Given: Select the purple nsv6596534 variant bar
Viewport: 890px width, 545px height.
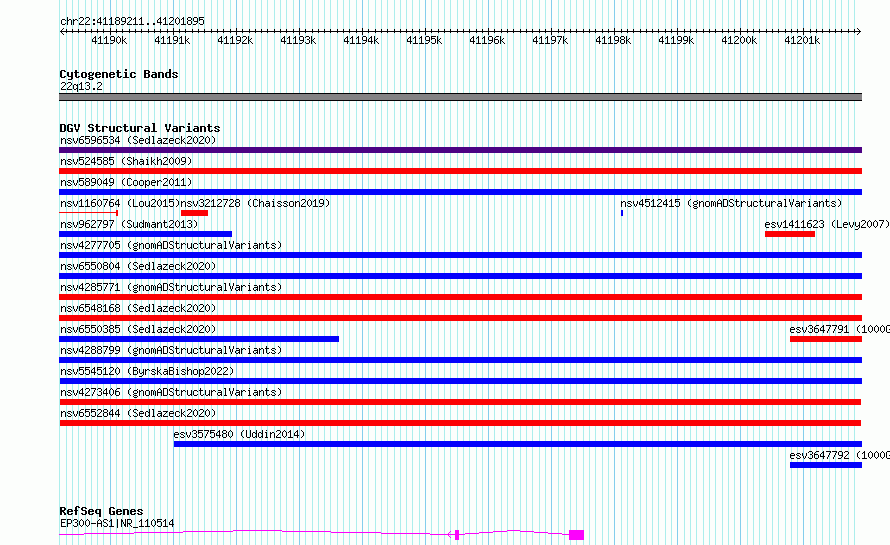Looking at the screenshot, I should (x=460, y=150).
